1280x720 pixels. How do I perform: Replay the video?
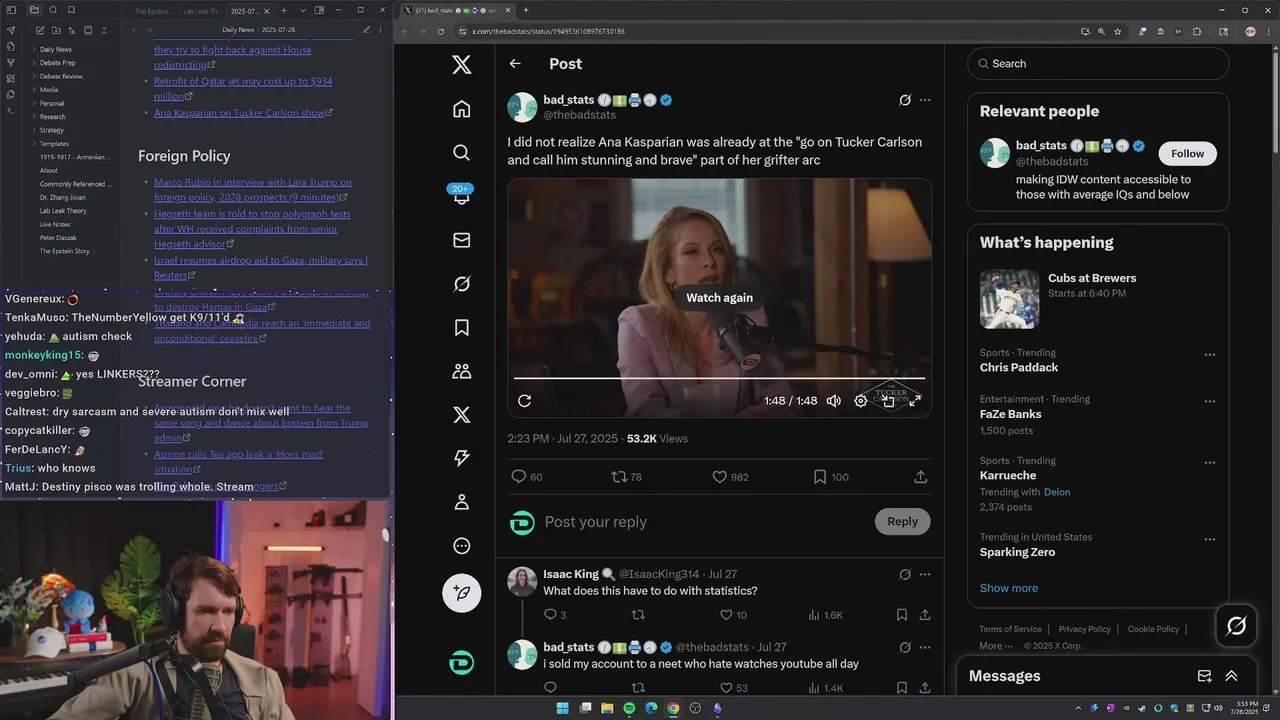[524, 401]
